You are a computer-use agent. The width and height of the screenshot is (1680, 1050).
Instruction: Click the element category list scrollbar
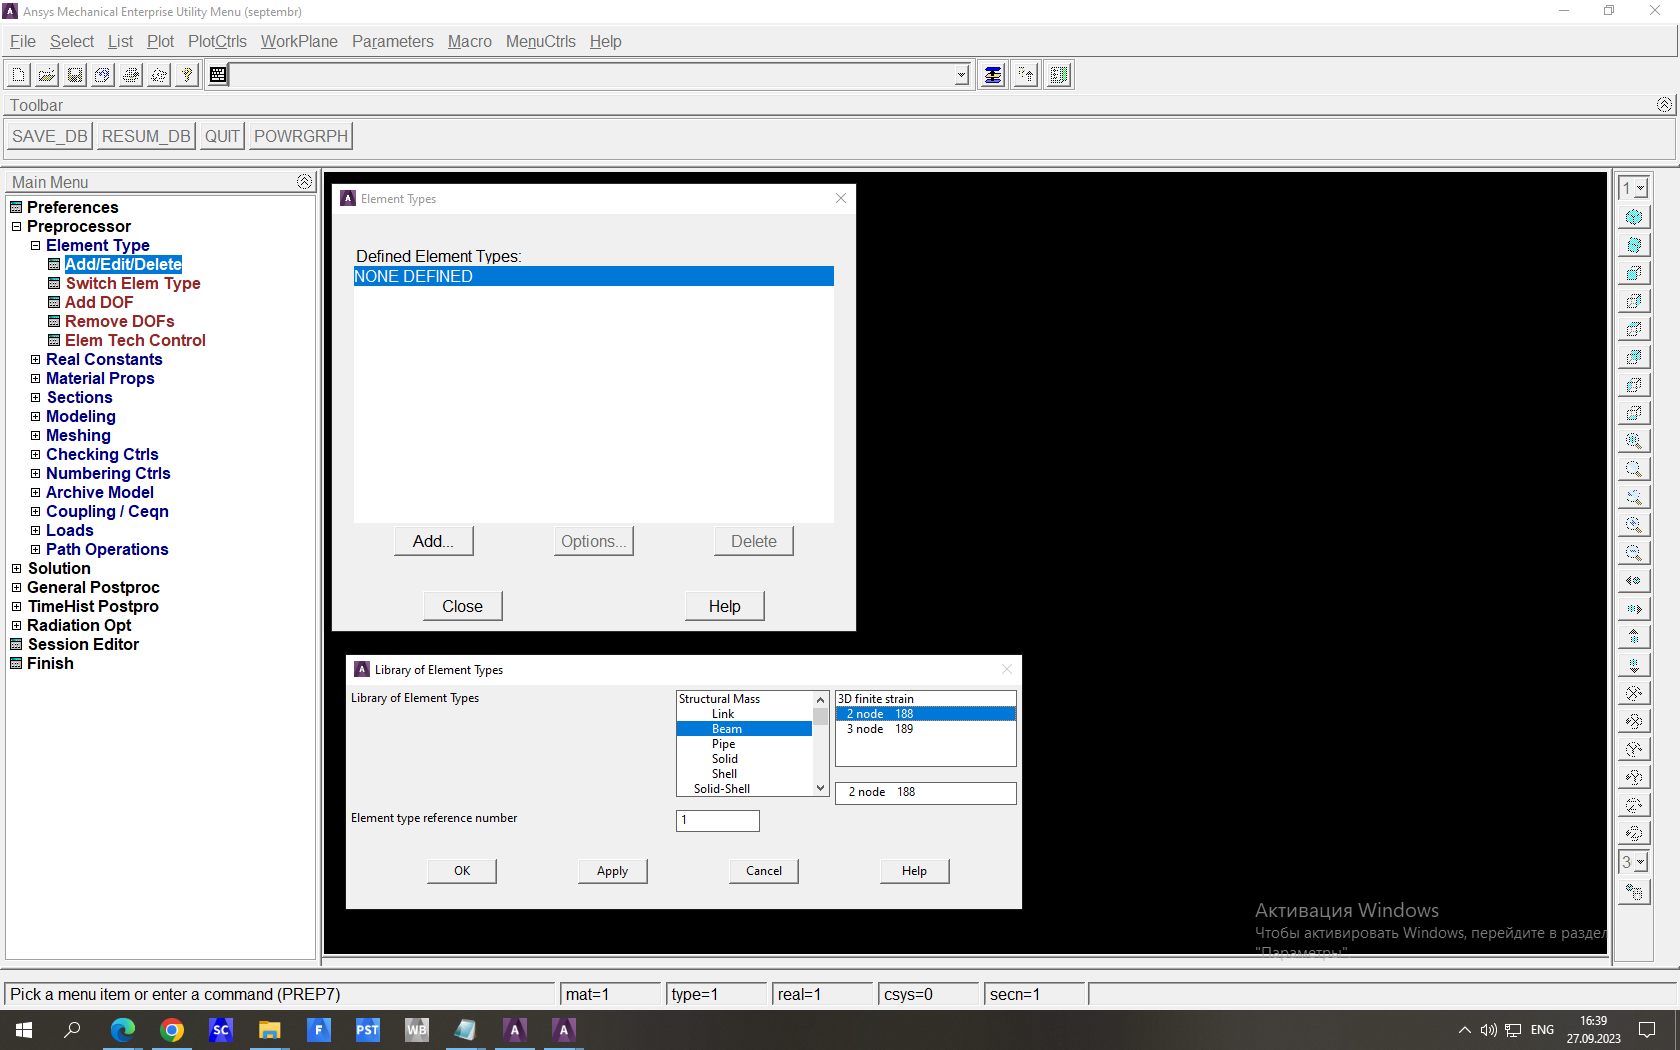click(821, 744)
